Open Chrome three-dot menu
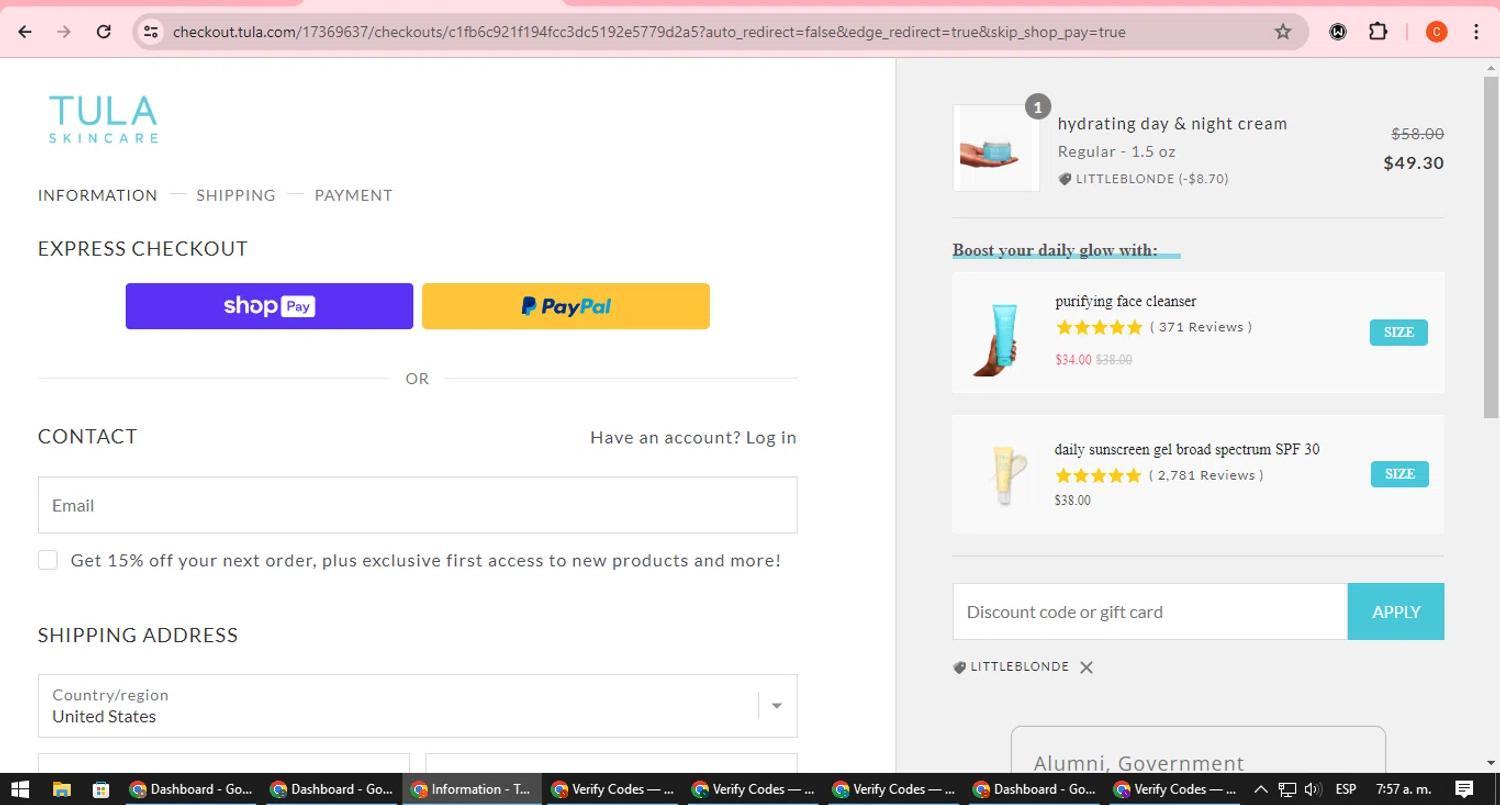 pyautogui.click(x=1476, y=32)
